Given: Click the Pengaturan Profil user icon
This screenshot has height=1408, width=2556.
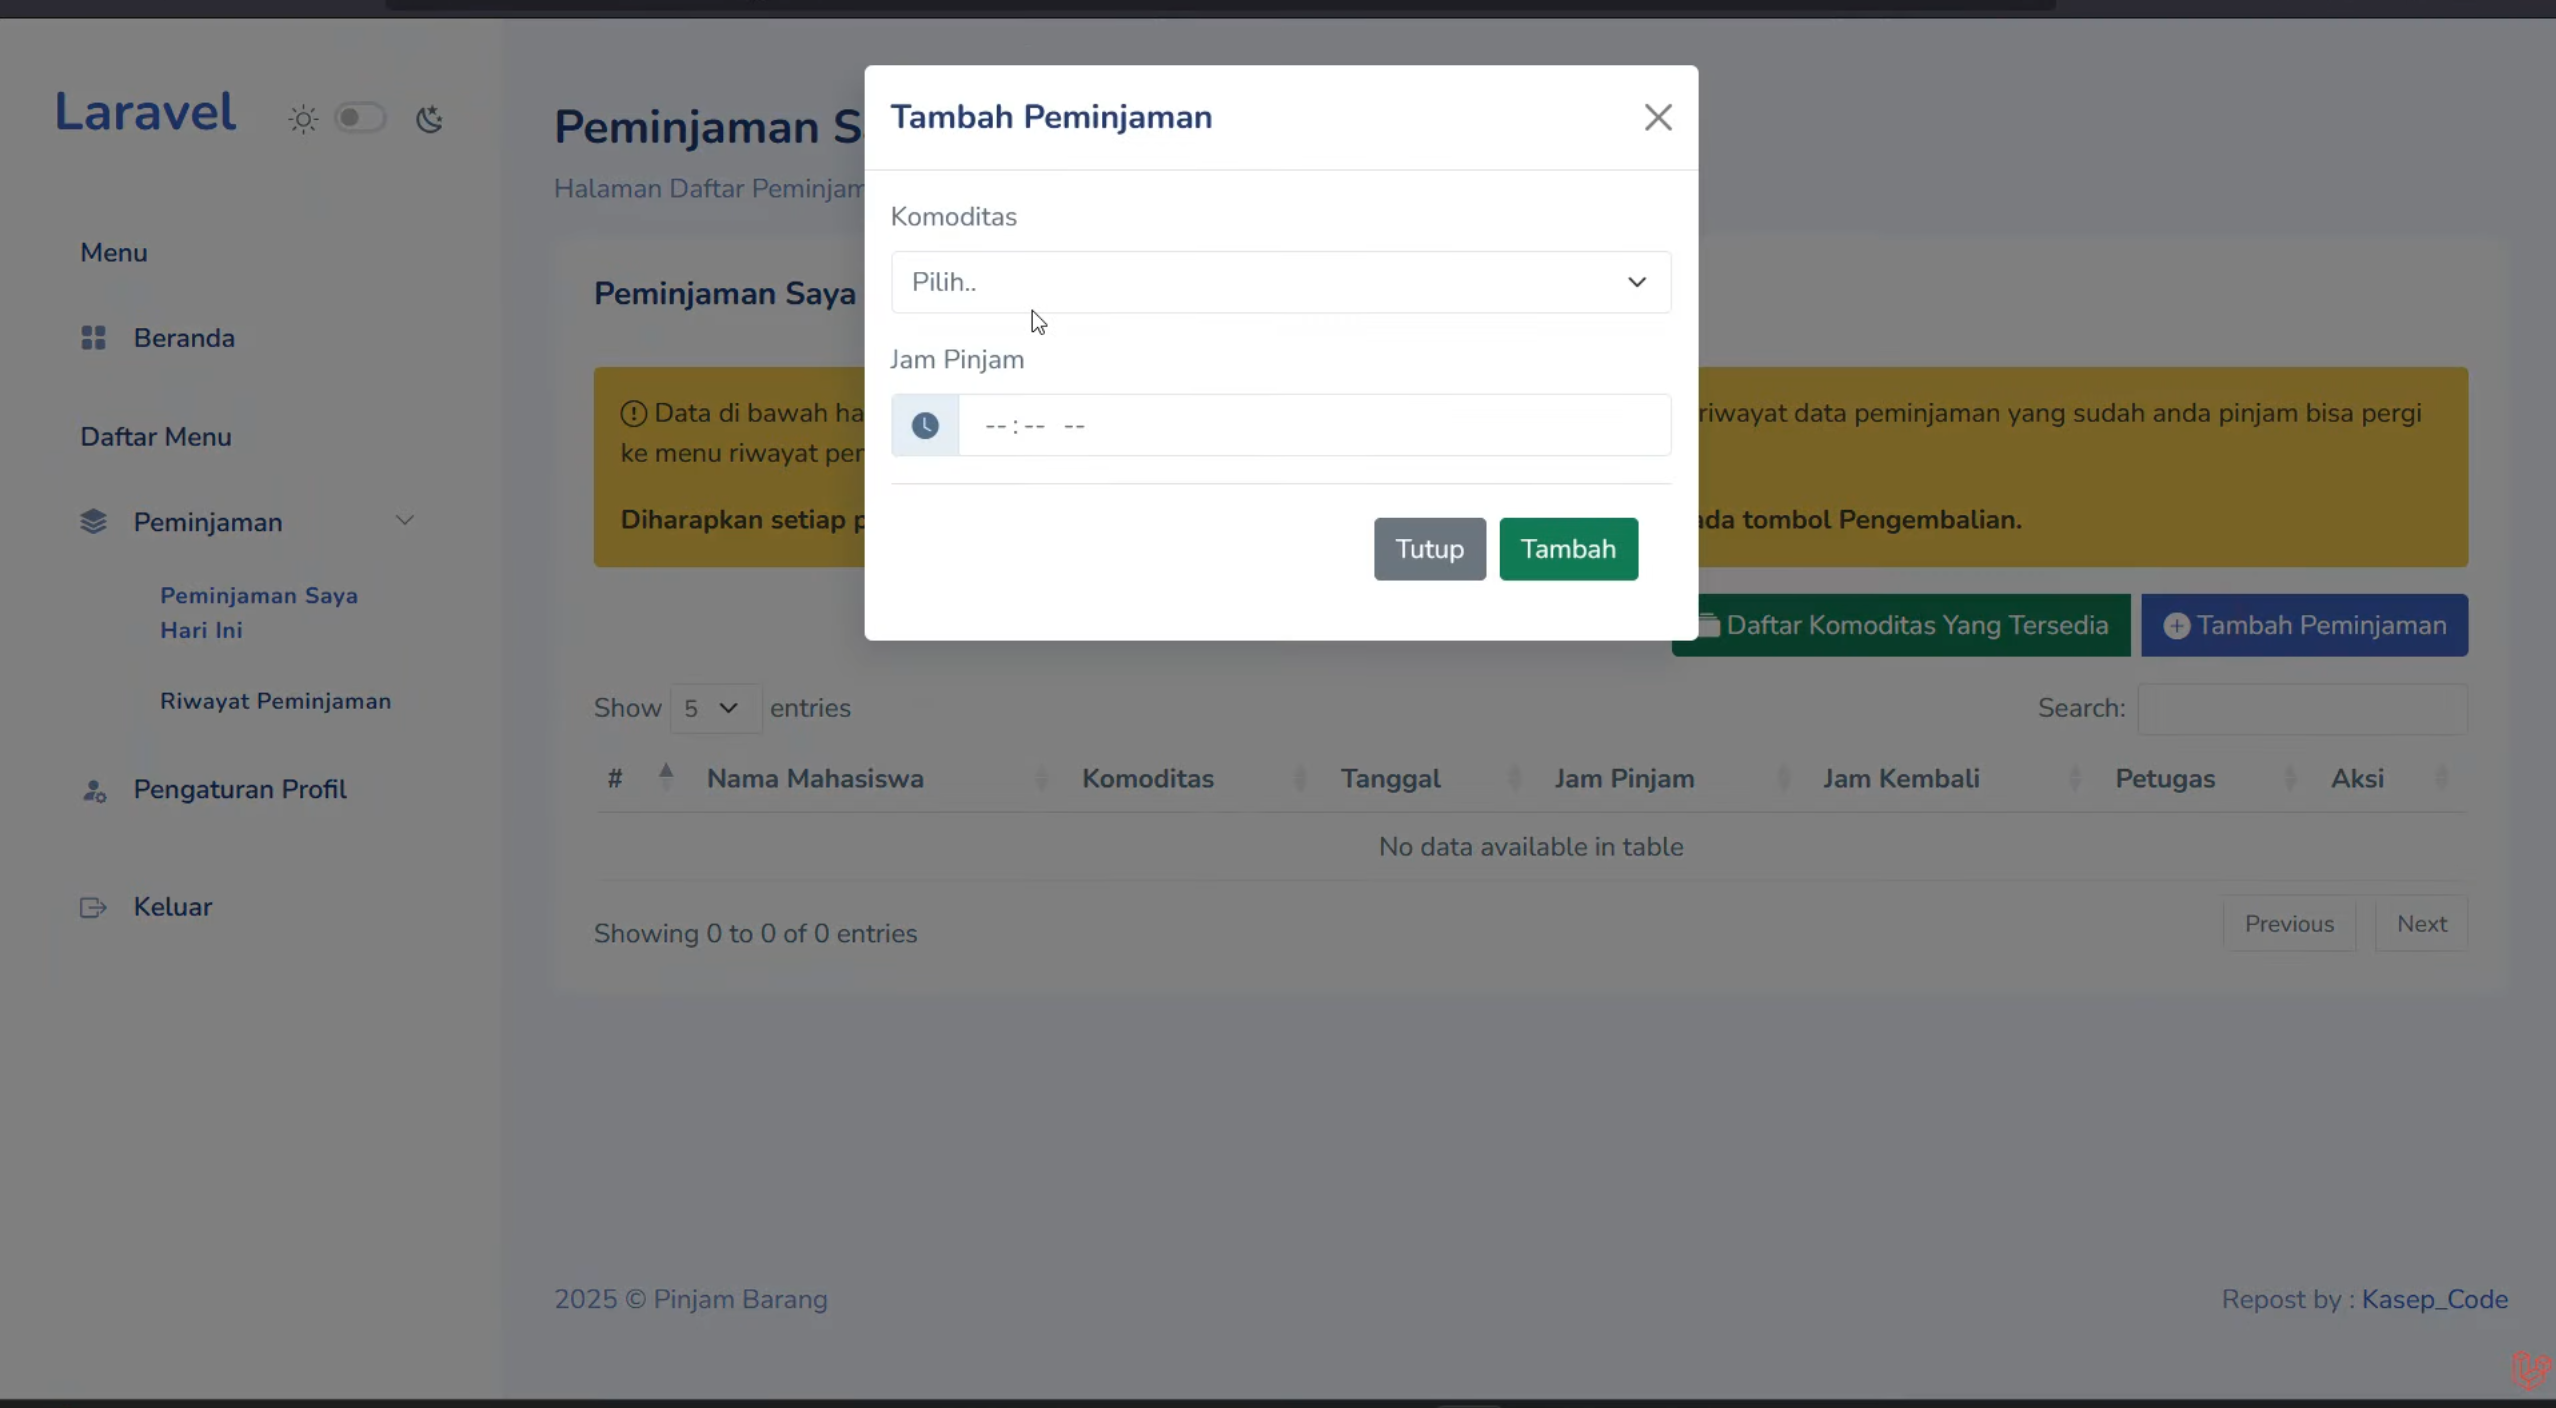Looking at the screenshot, I should pyautogui.click(x=94, y=790).
